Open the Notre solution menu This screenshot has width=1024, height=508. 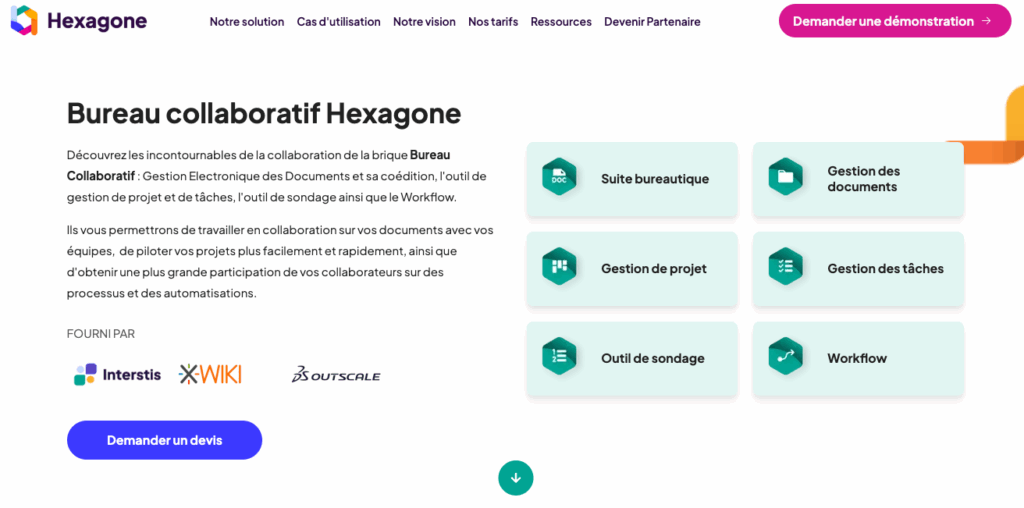coord(247,22)
